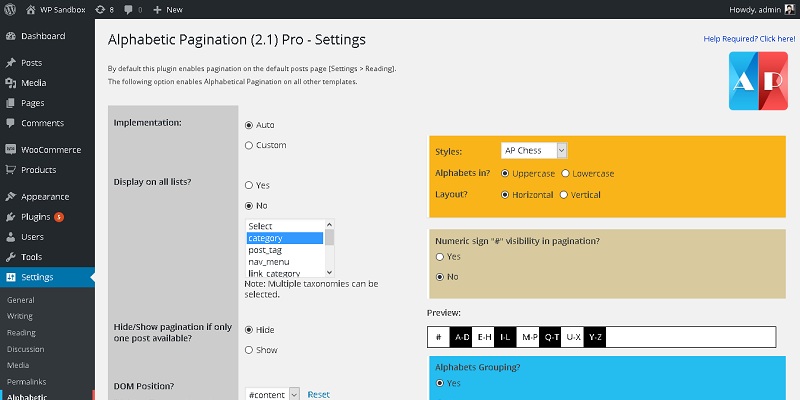800x400 pixels.
Task: Click the Pages icon in sidebar
Action: click(10, 103)
